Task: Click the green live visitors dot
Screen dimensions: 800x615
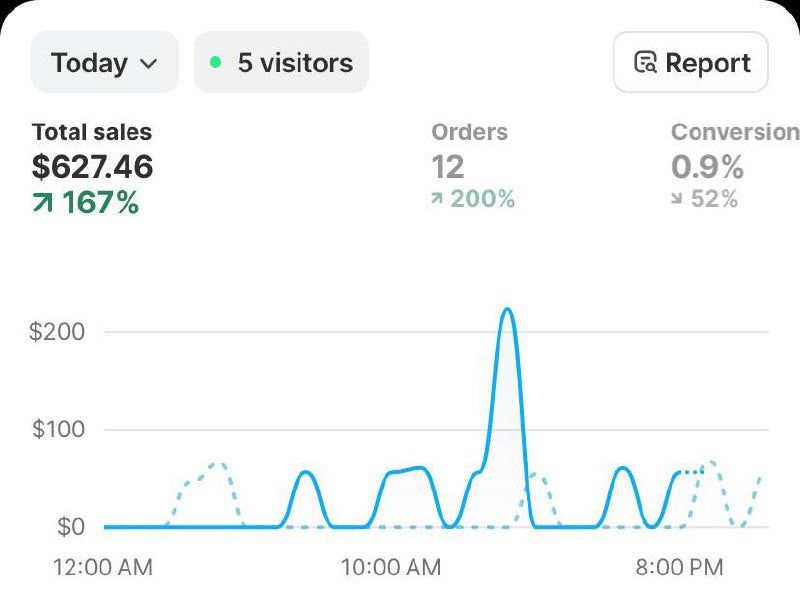Action: click(x=215, y=62)
